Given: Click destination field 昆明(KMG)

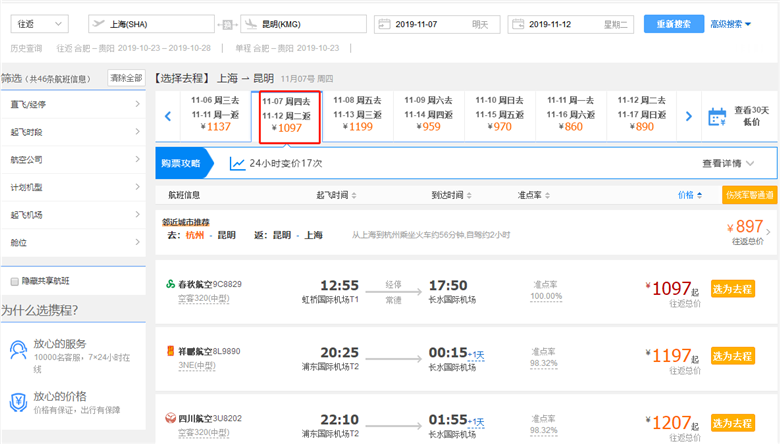Looking at the screenshot, I should coord(303,24).
